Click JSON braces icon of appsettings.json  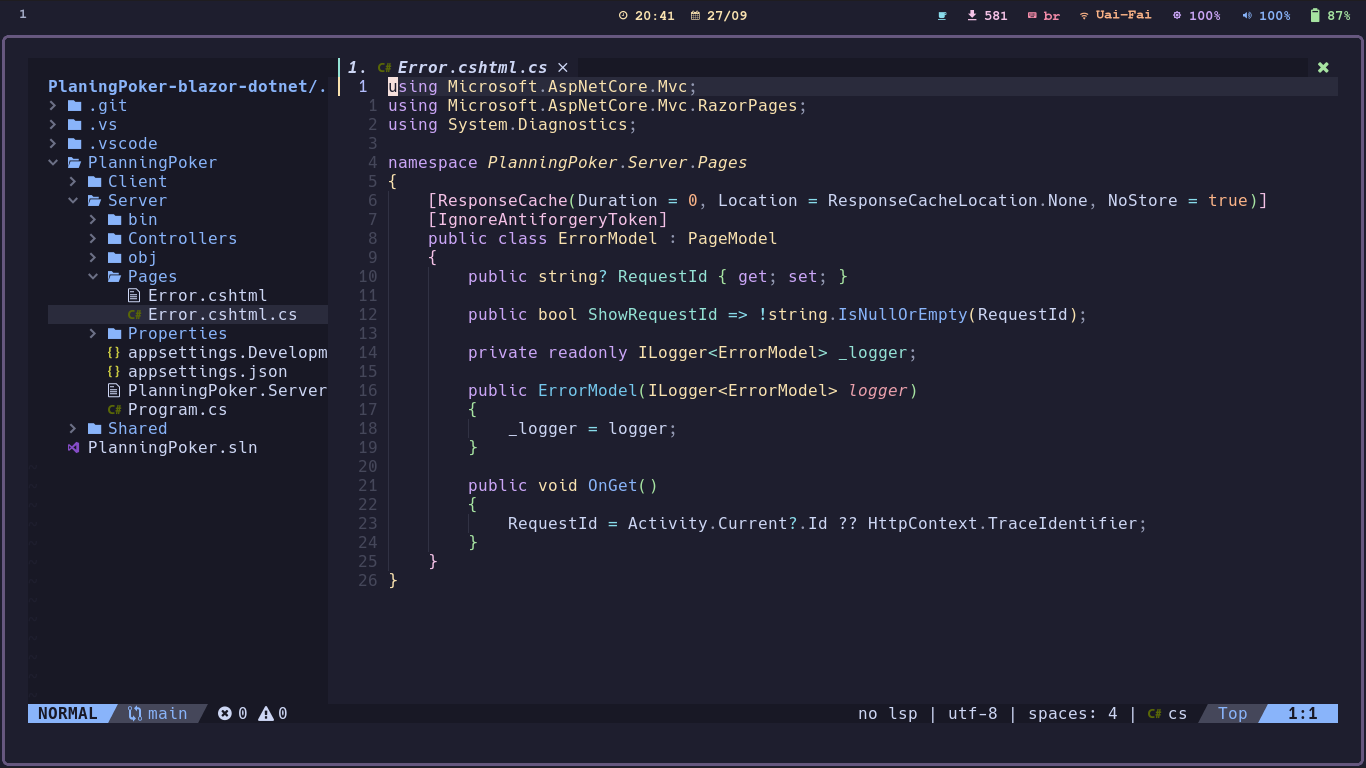[x=114, y=372]
